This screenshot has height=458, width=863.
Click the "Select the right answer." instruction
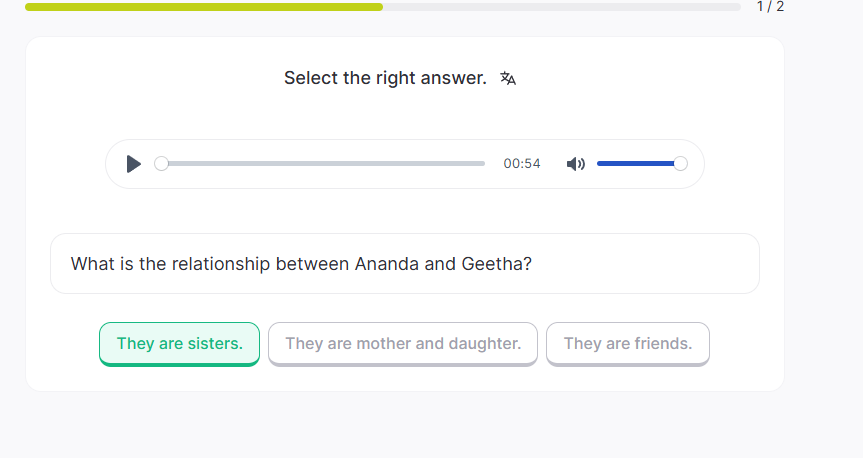[x=385, y=78]
